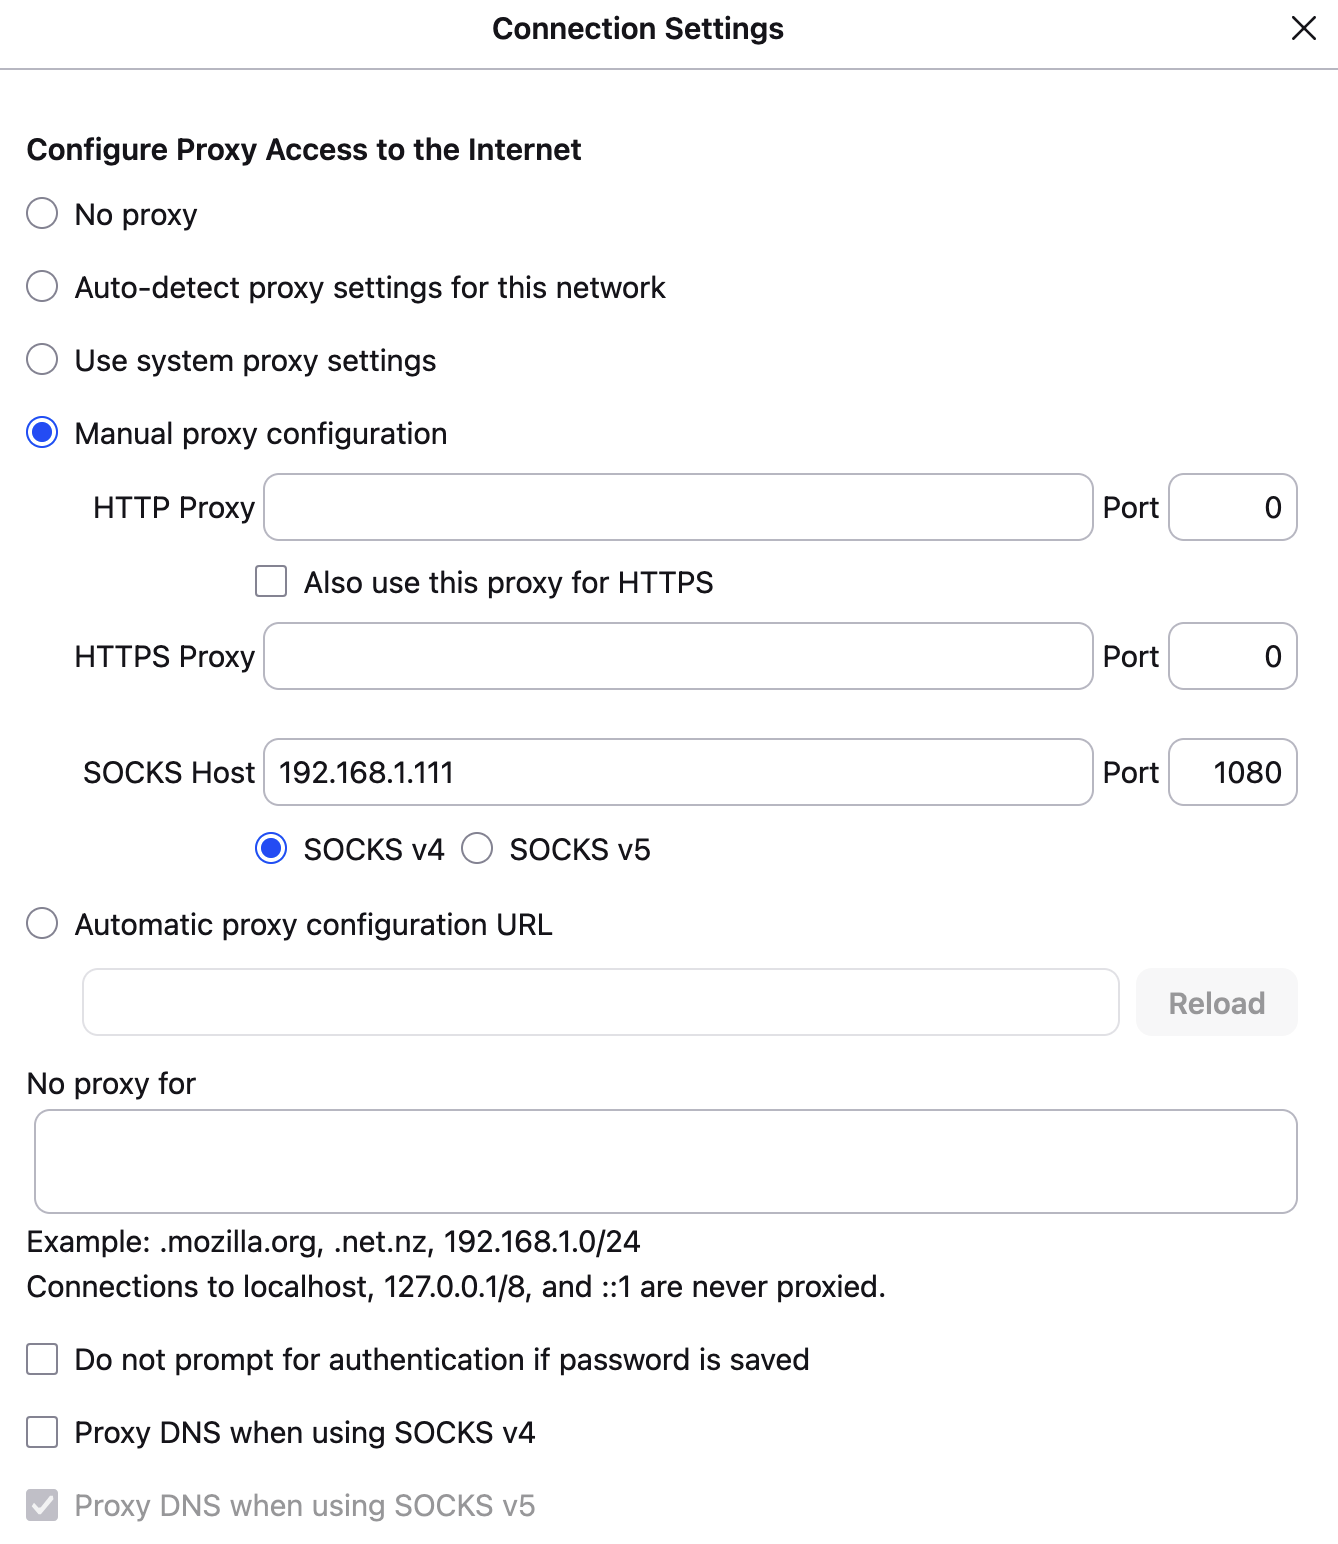
Task: Enable Proxy DNS when using SOCKS v4
Action: 42,1432
